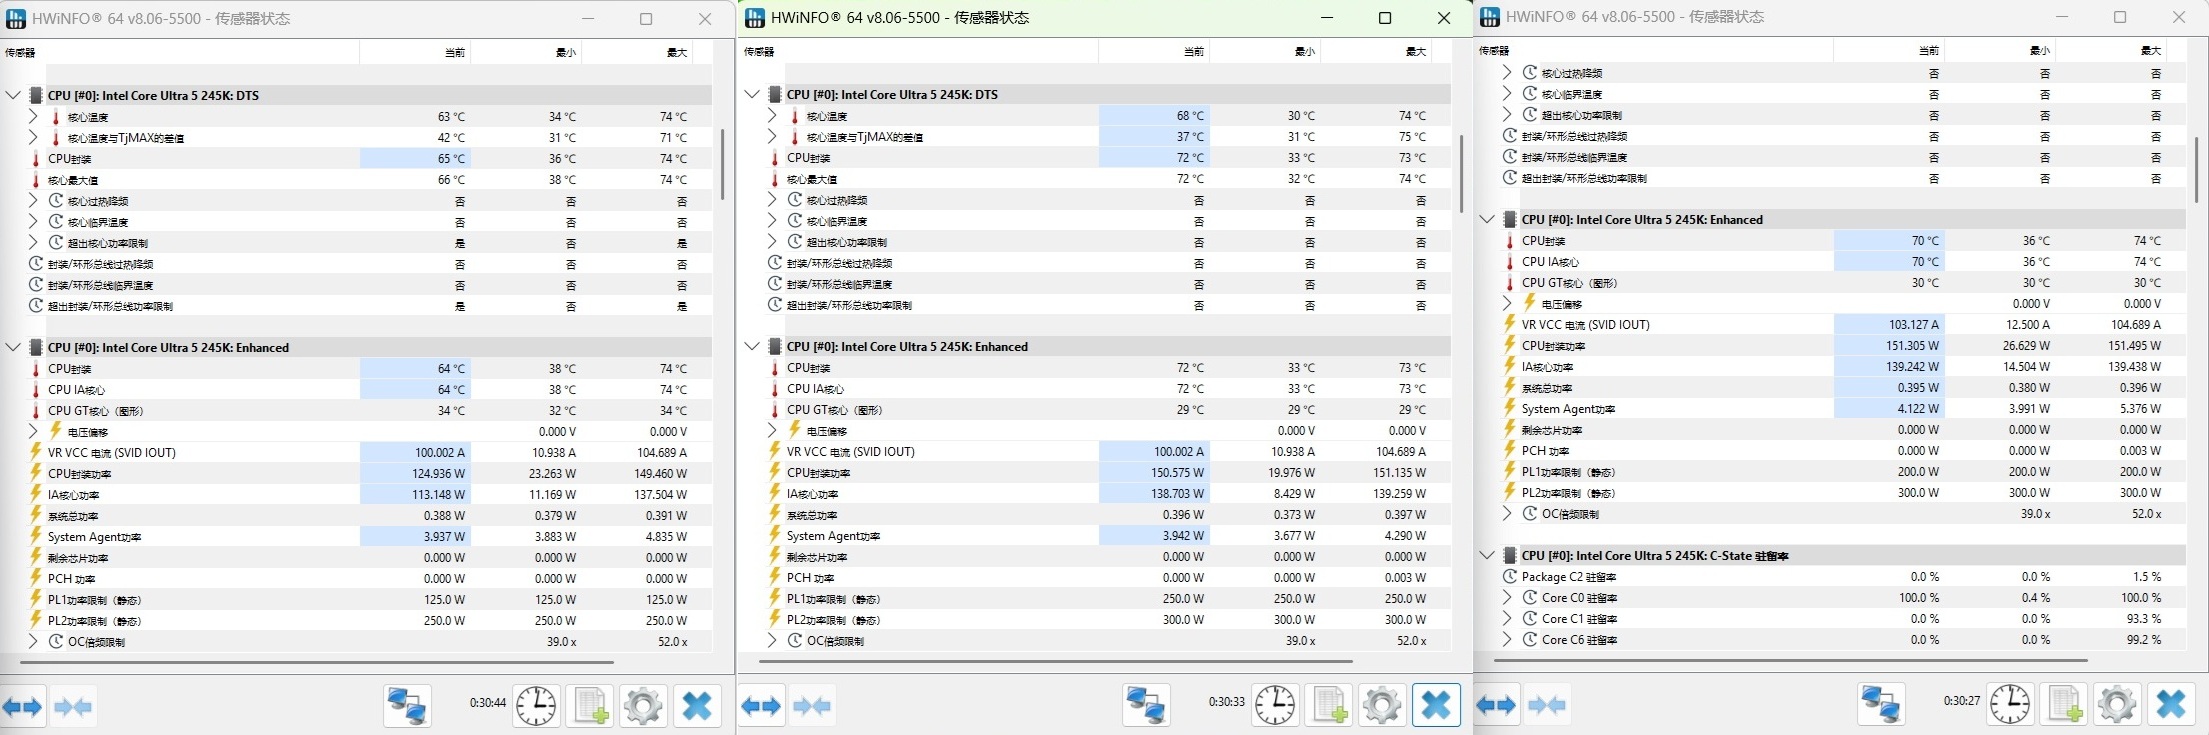Click expand-all arrows icon in left window toolbar

23,707
